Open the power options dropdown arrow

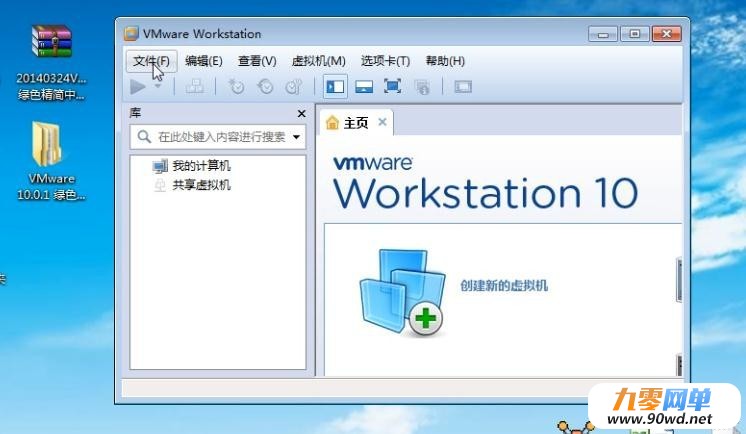[158, 86]
